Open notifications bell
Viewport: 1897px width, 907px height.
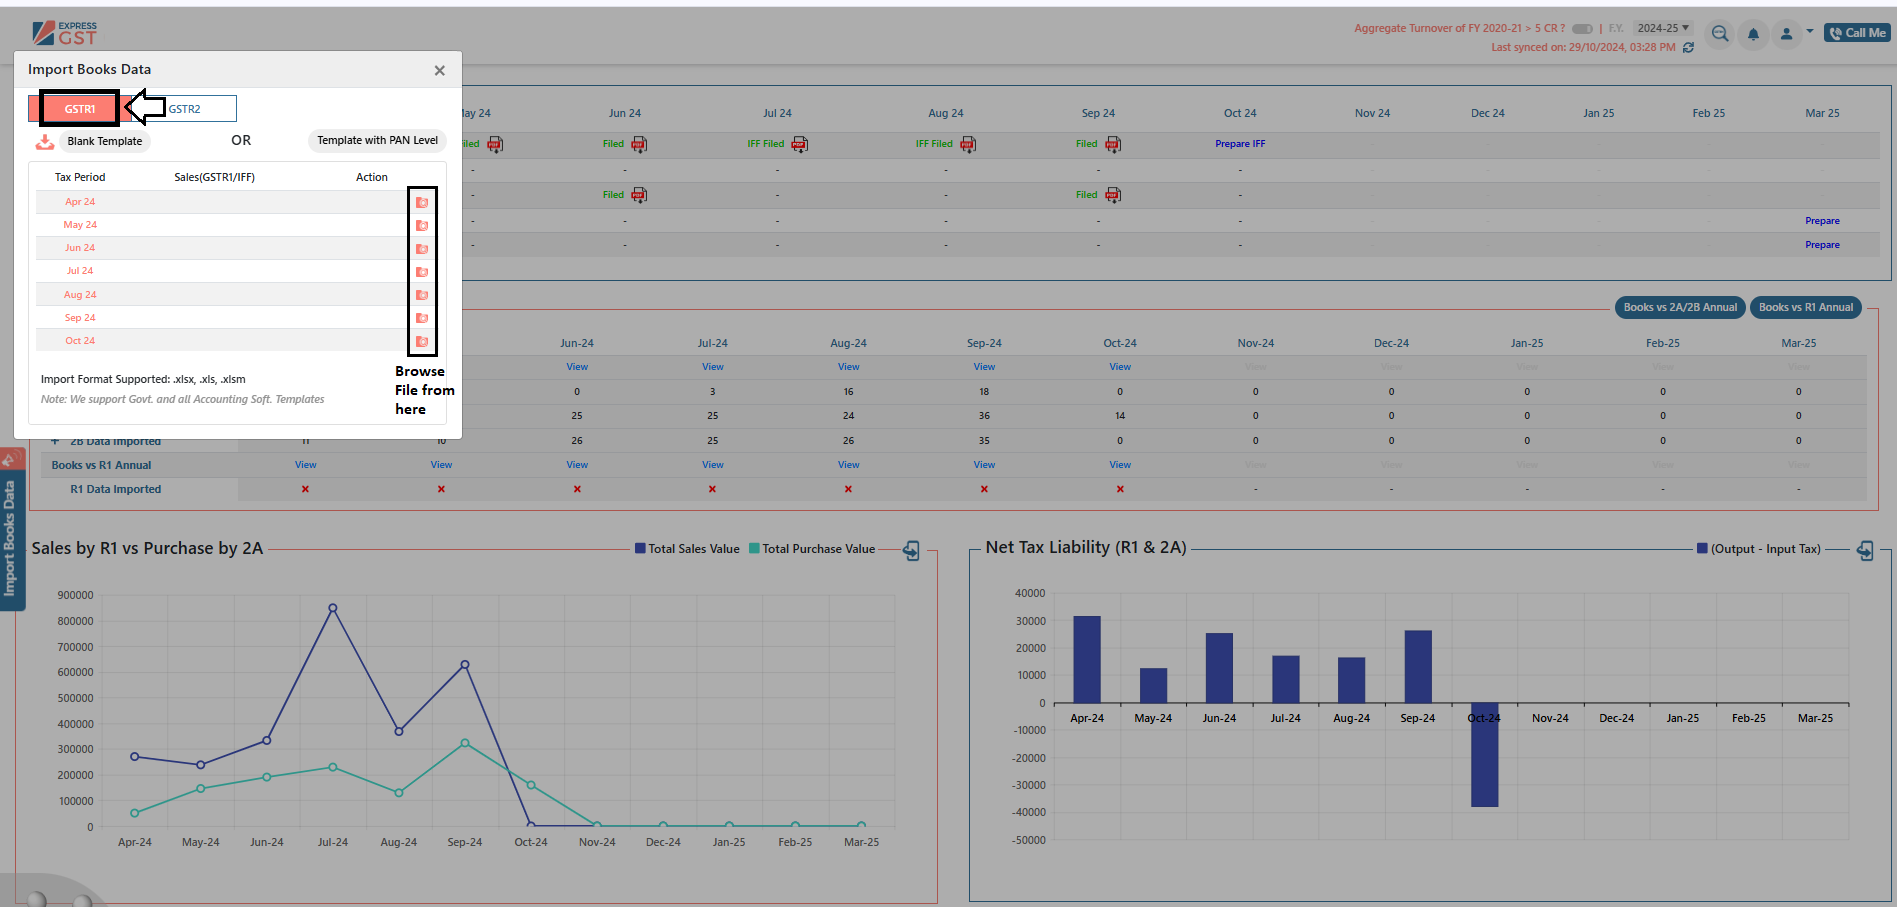(x=1753, y=34)
